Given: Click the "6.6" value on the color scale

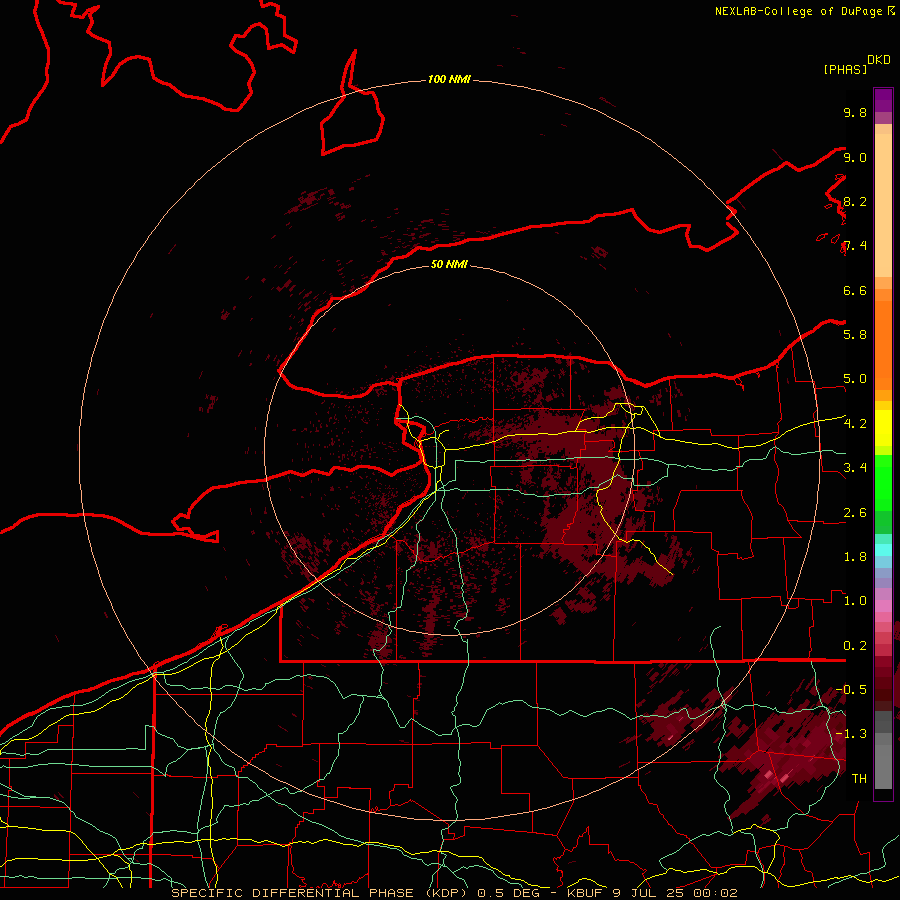Looking at the screenshot, I should (855, 290).
